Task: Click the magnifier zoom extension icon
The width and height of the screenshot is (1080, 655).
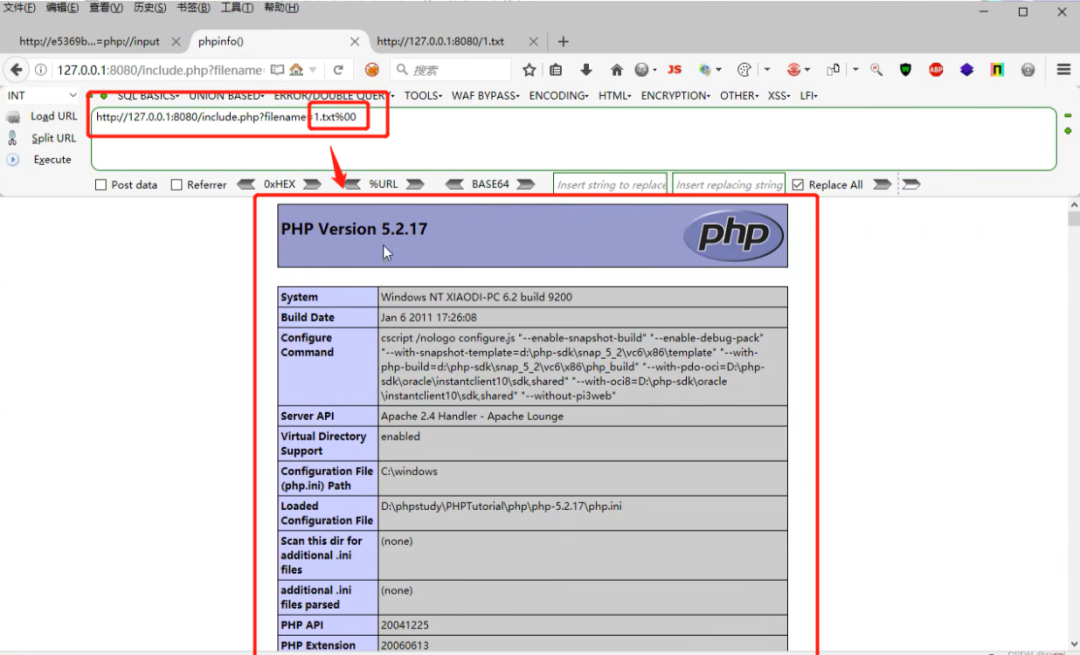Action: (876, 70)
